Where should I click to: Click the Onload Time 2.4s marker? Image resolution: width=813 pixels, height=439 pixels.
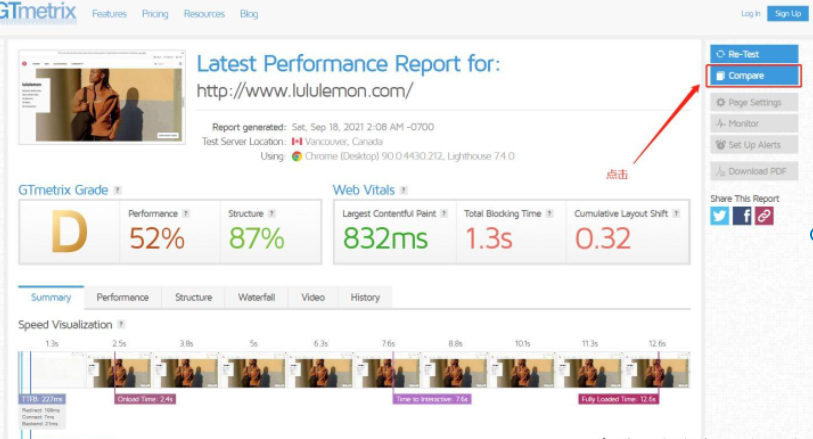click(x=145, y=399)
